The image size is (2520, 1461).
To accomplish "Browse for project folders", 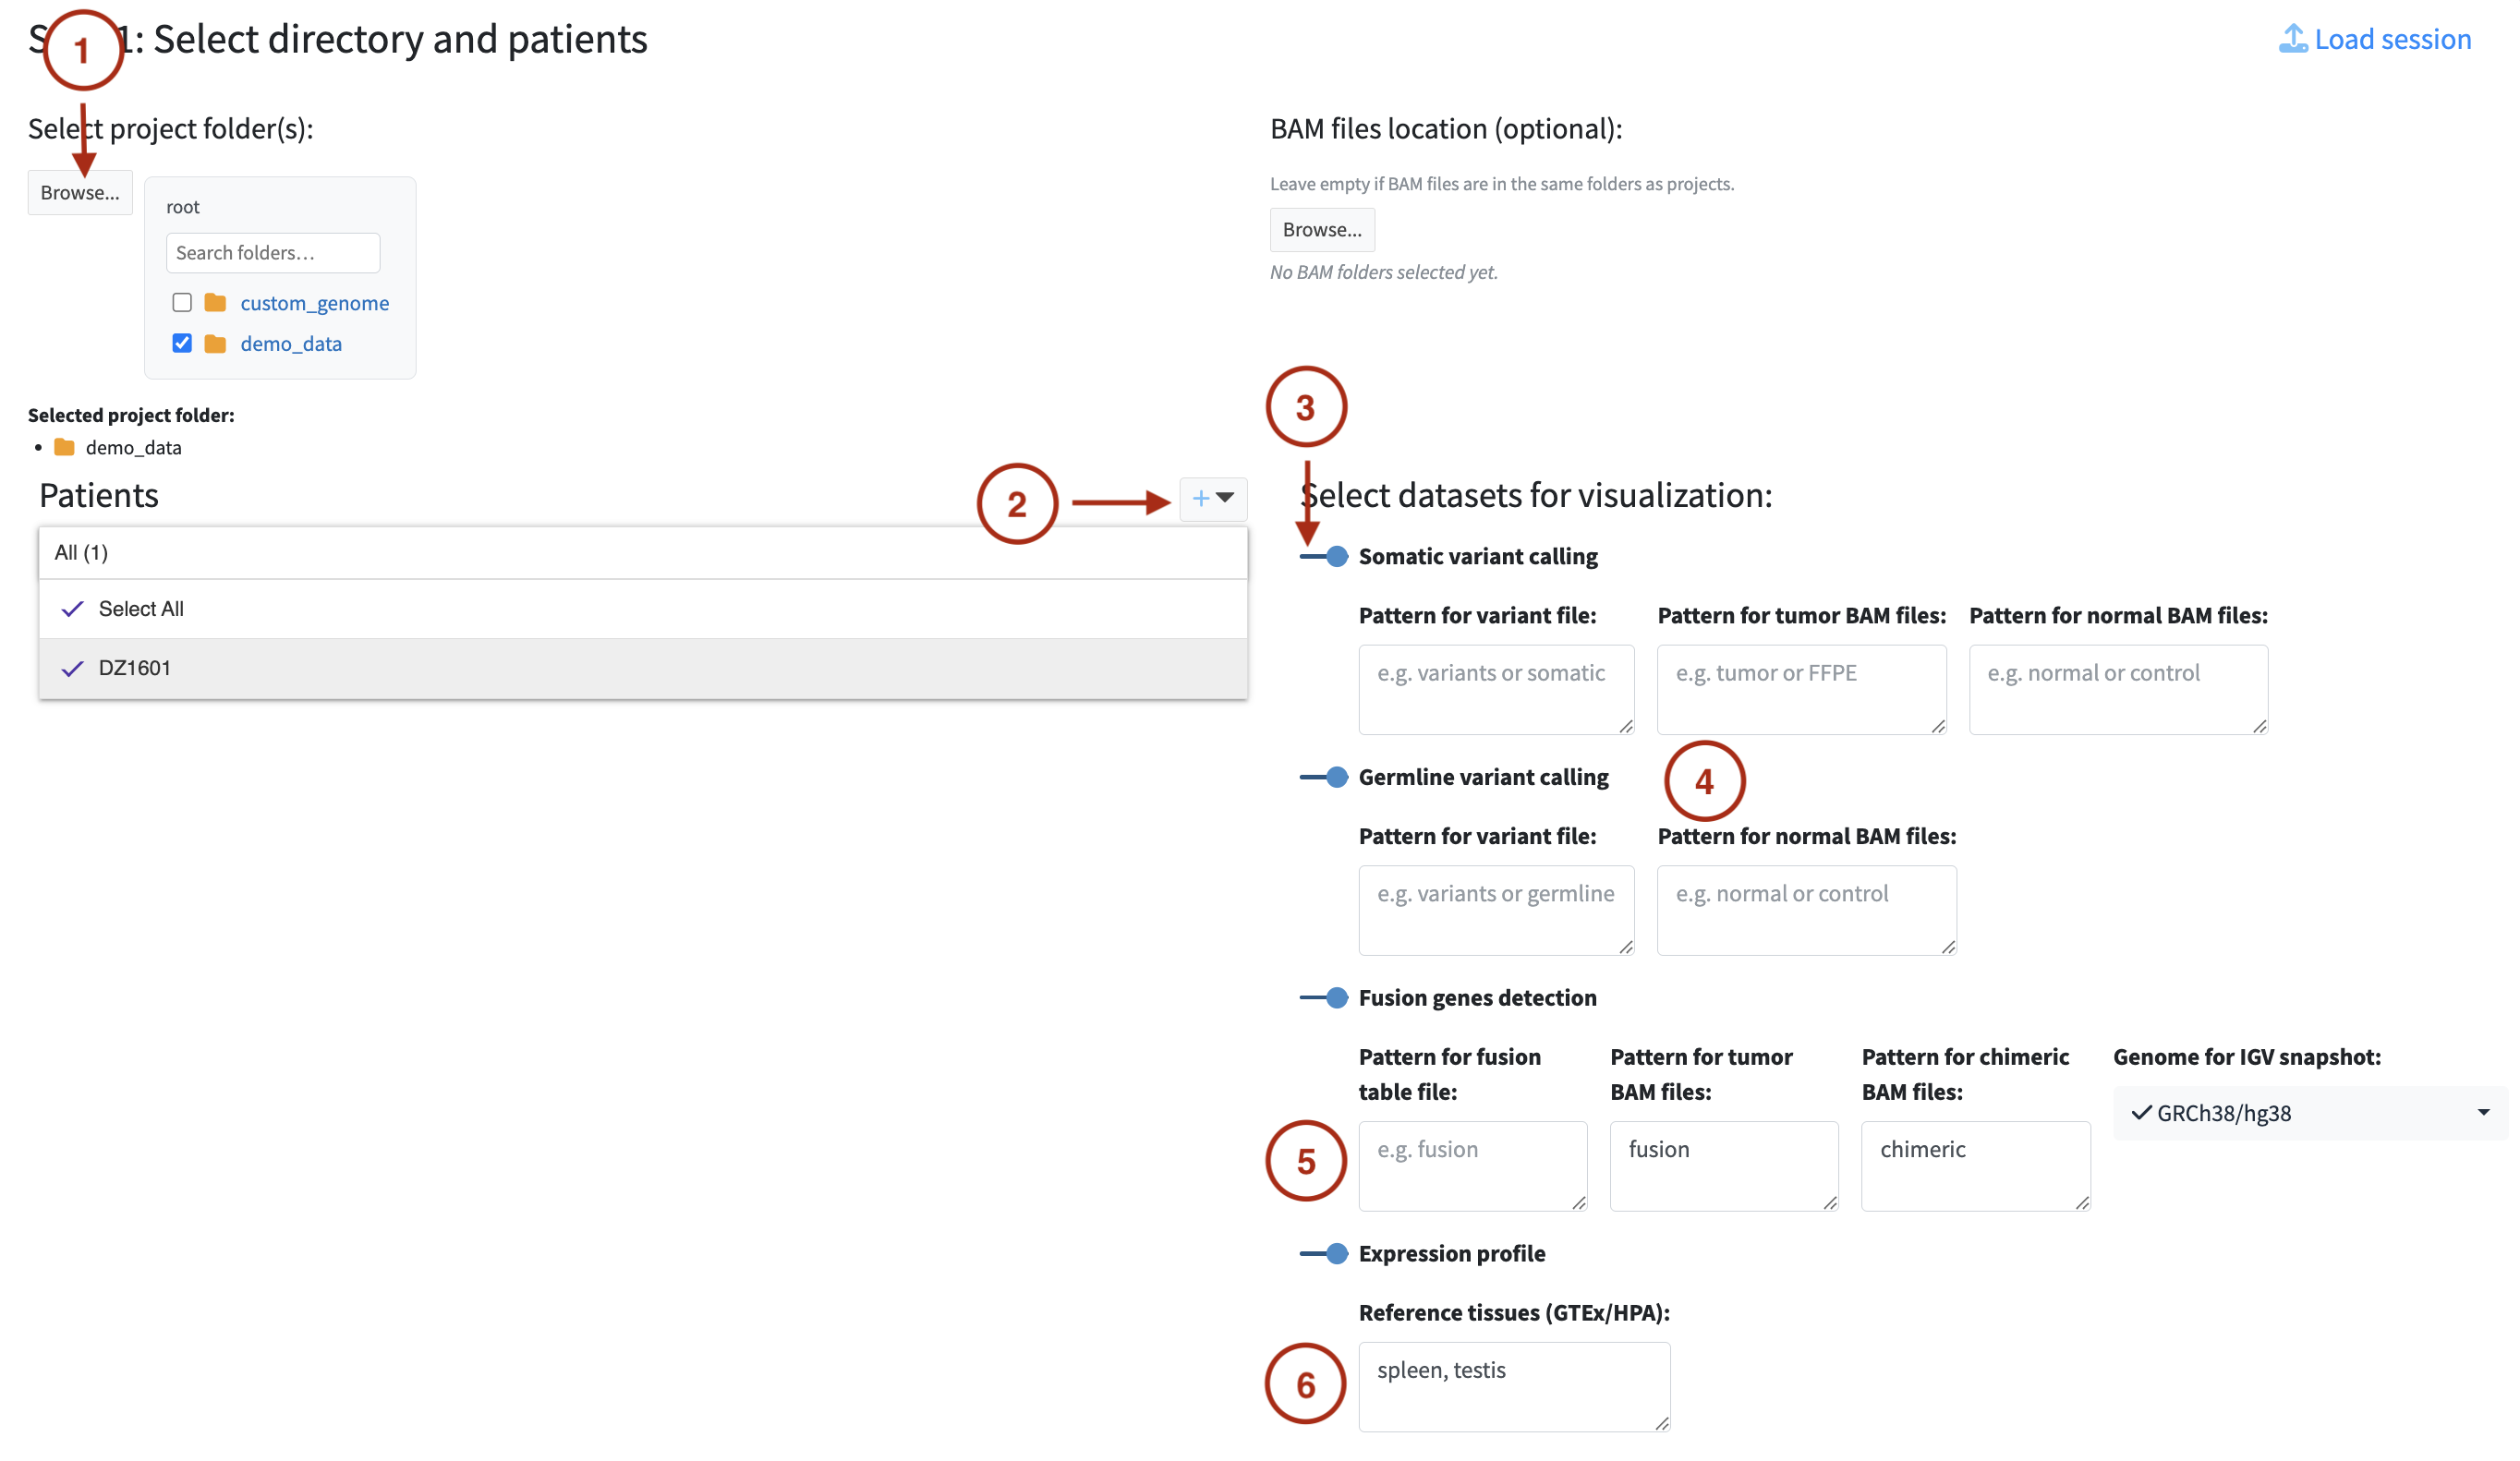I will click(80, 193).
